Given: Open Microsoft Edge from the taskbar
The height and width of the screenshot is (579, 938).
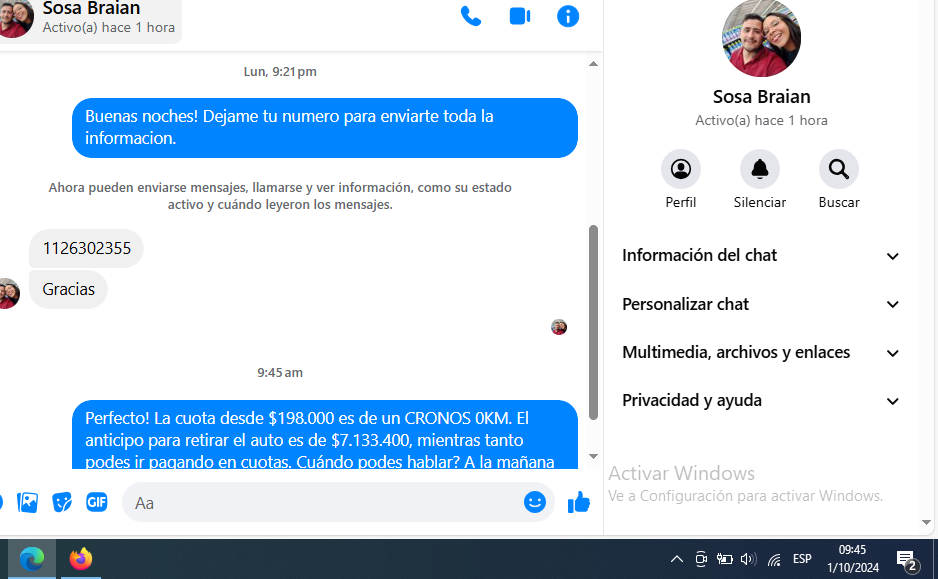Looking at the screenshot, I should point(32,559).
